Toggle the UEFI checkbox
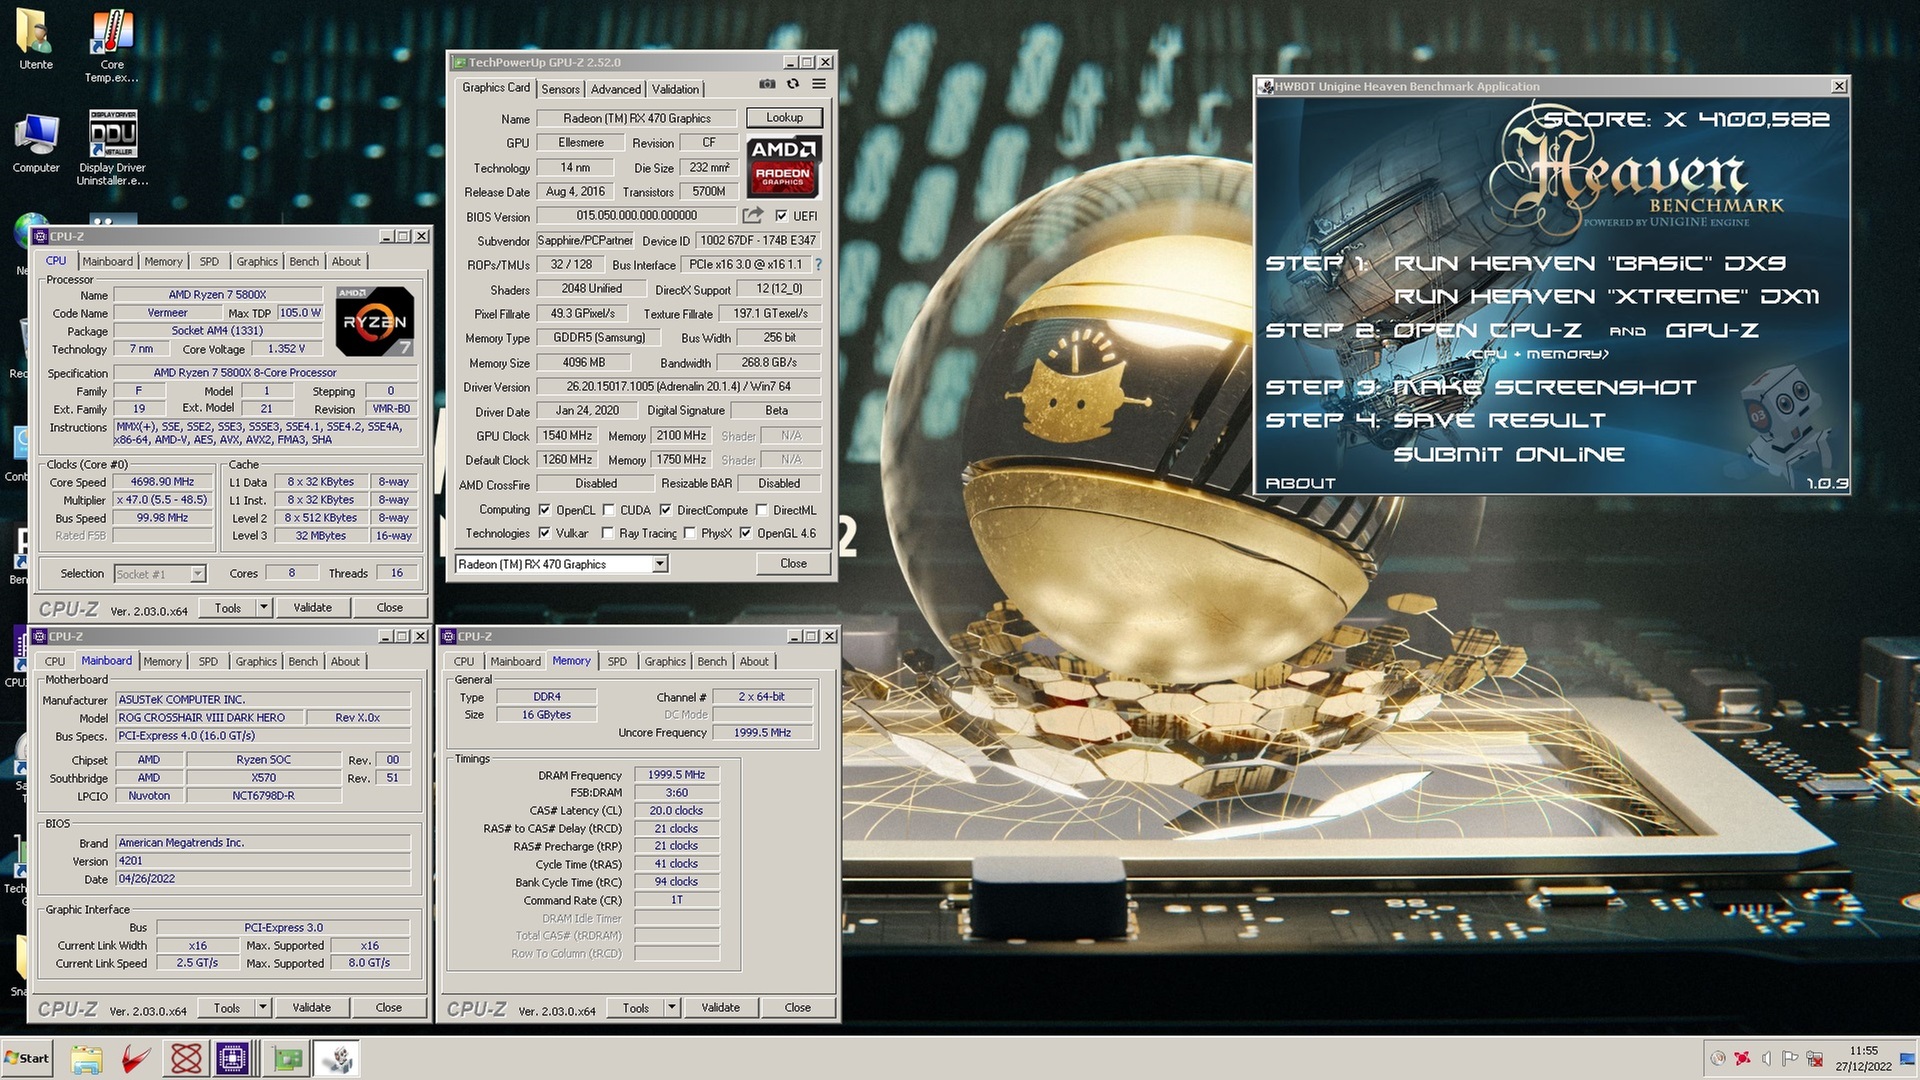The width and height of the screenshot is (1920, 1080). [781, 216]
